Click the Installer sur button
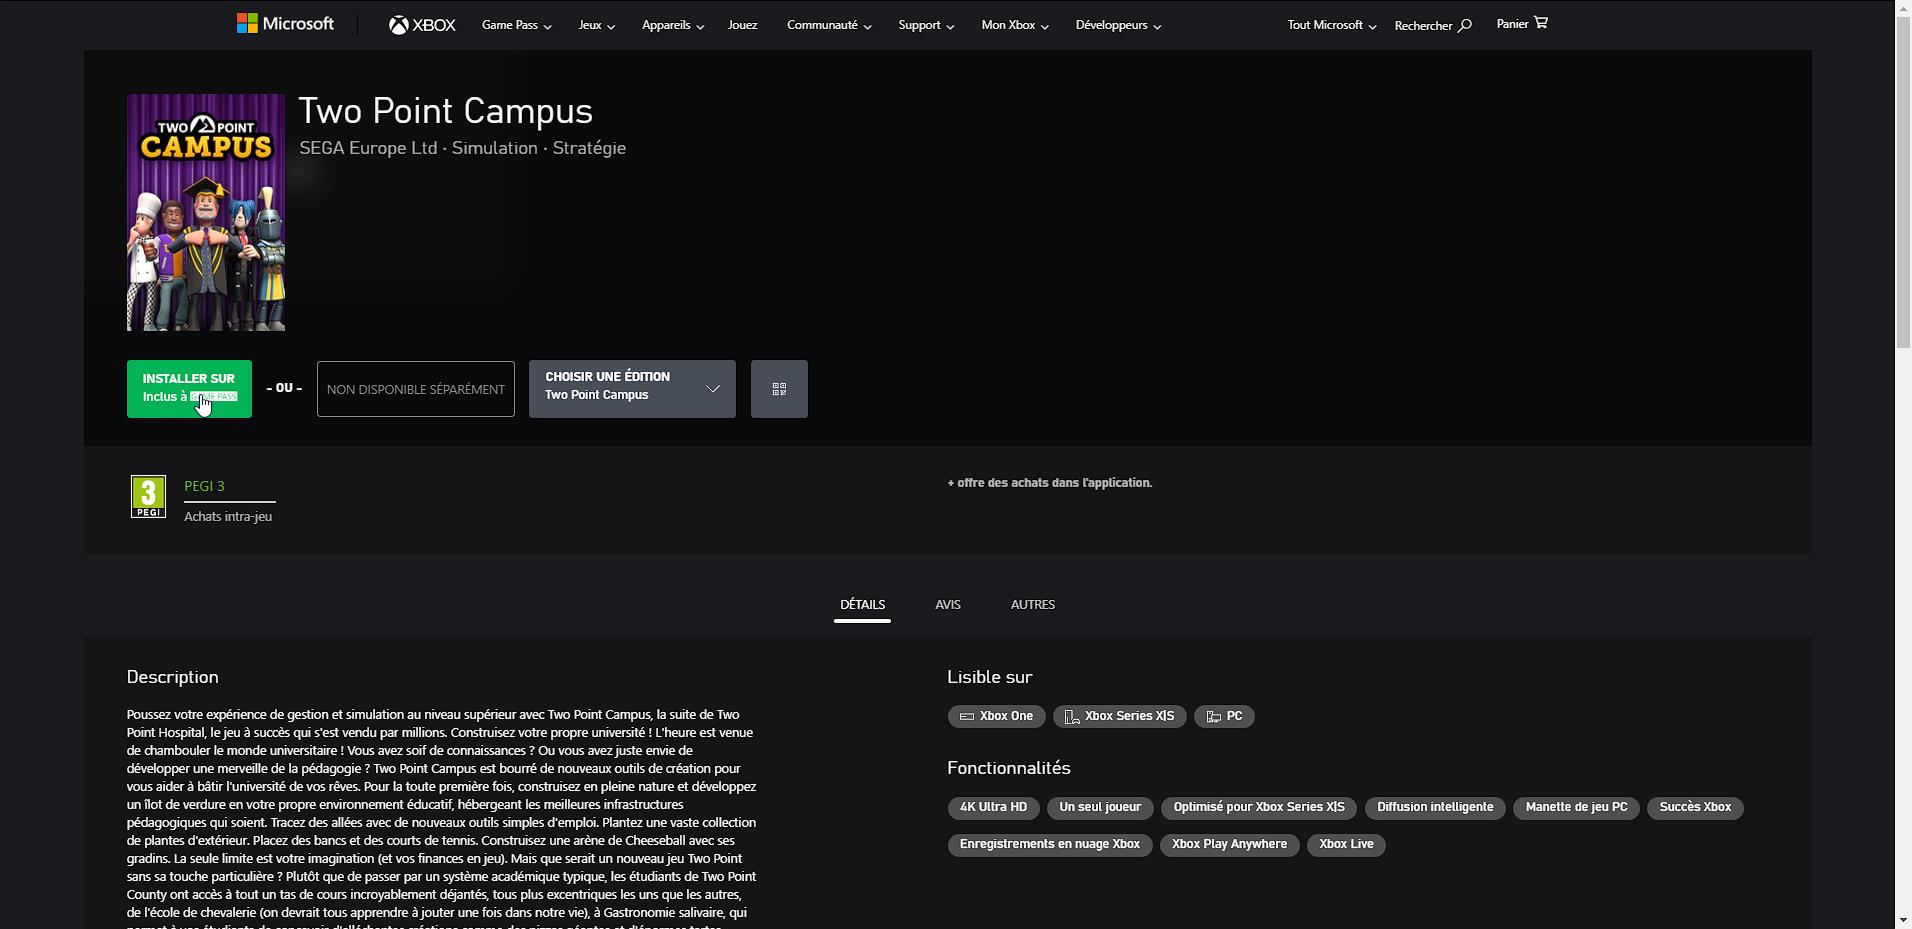 pos(188,389)
